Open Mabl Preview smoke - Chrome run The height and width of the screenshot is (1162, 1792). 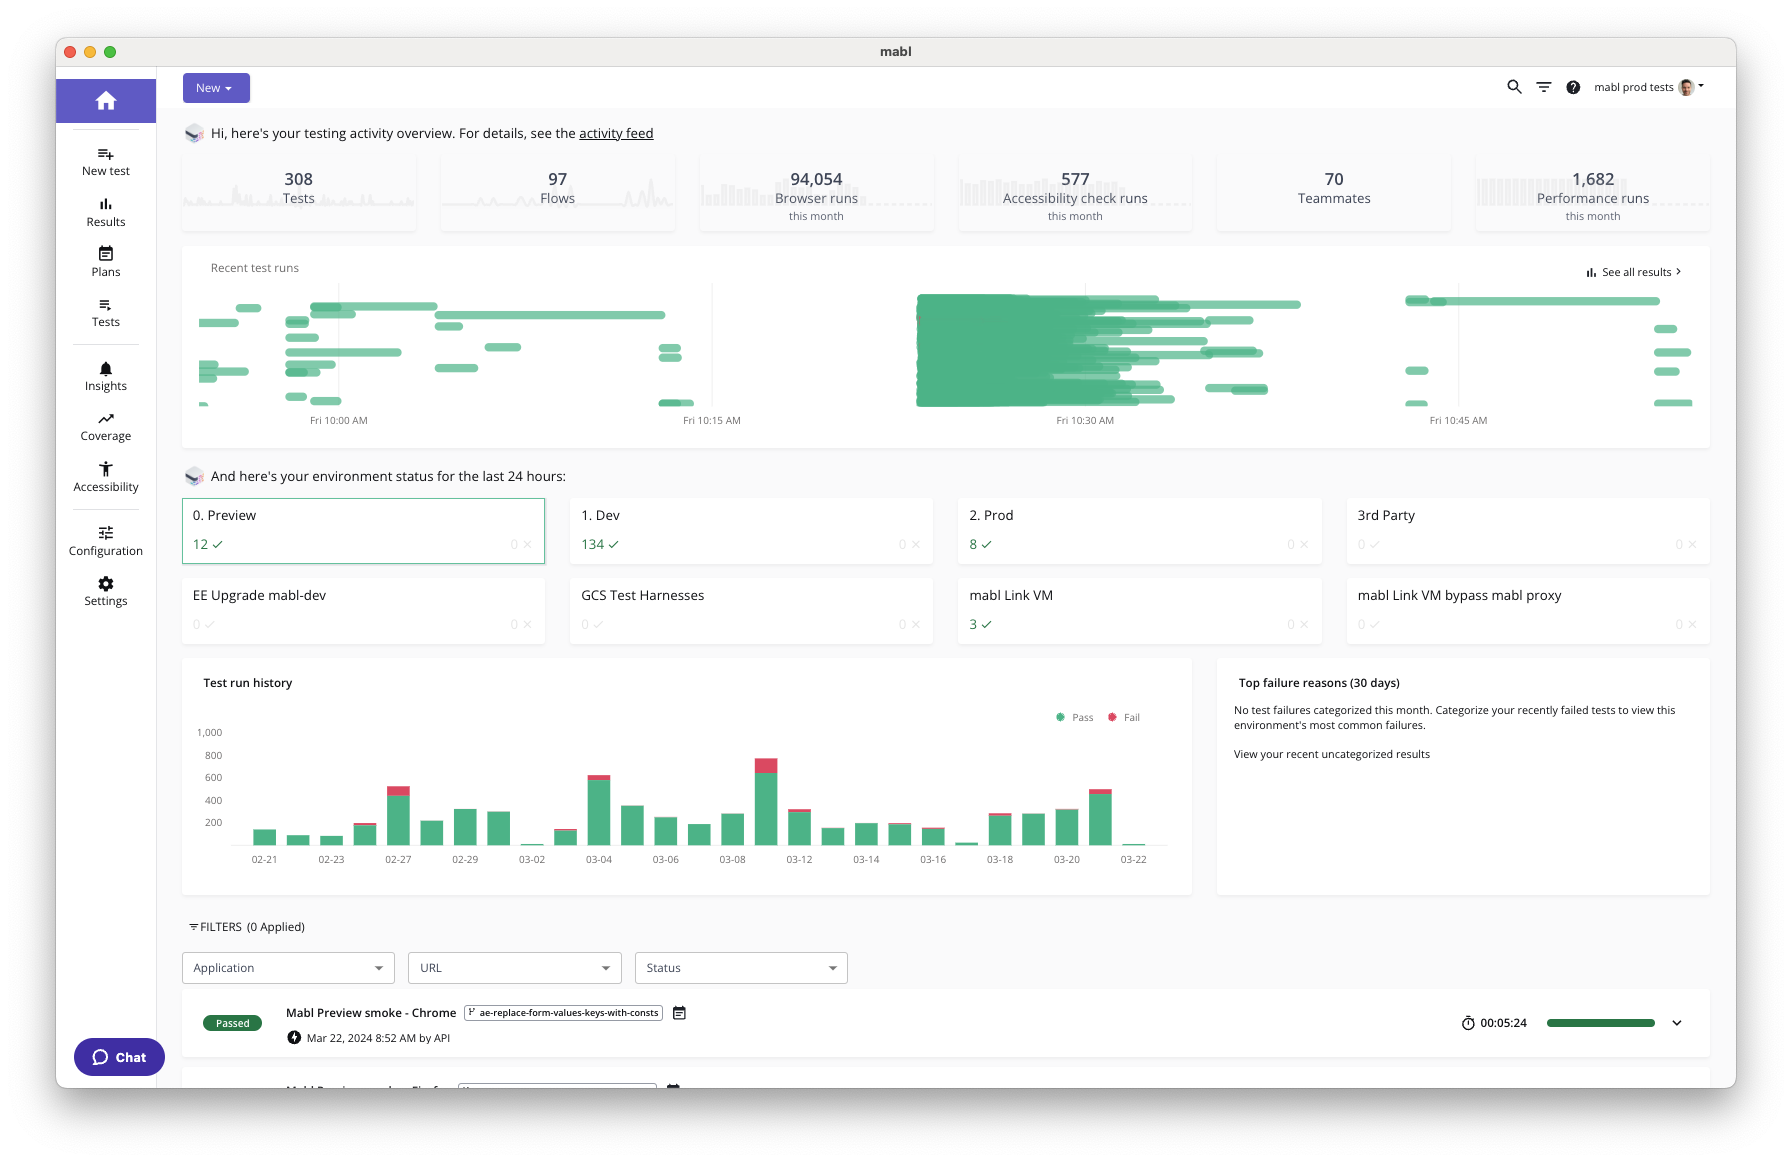tap(371, 1013)
